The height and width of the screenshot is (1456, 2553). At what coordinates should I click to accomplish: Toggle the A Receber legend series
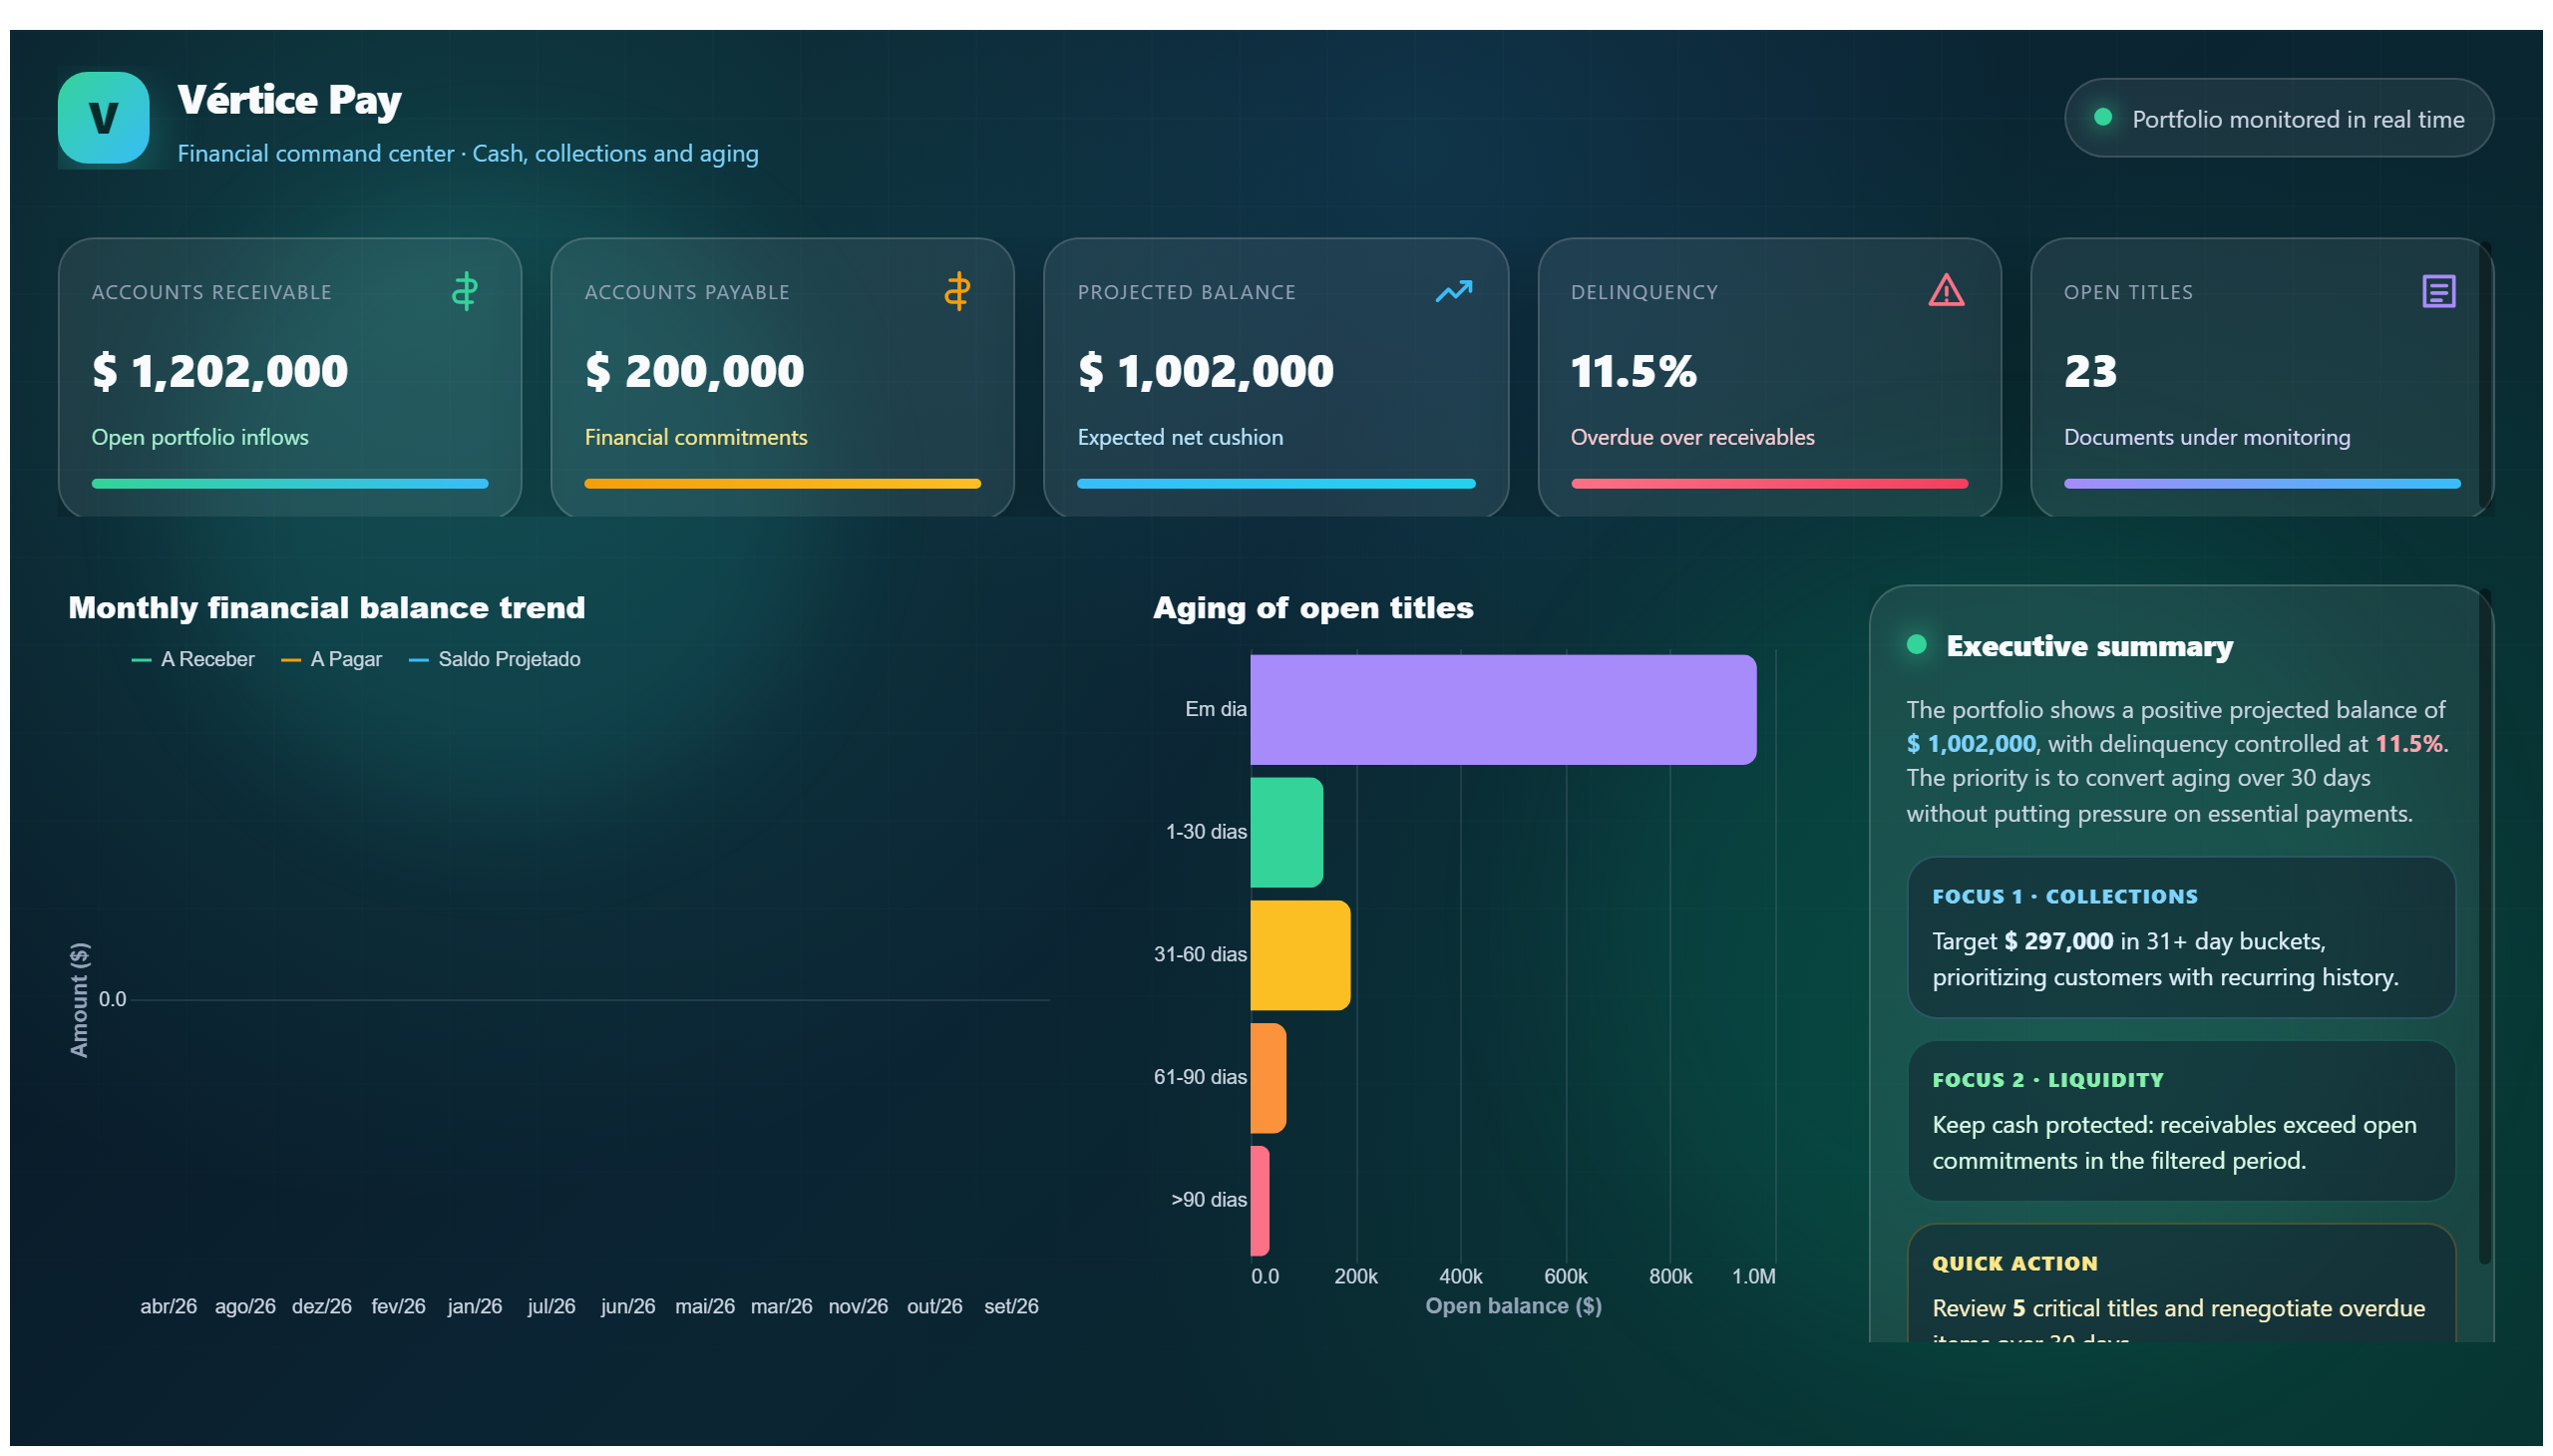click(193, 659)
